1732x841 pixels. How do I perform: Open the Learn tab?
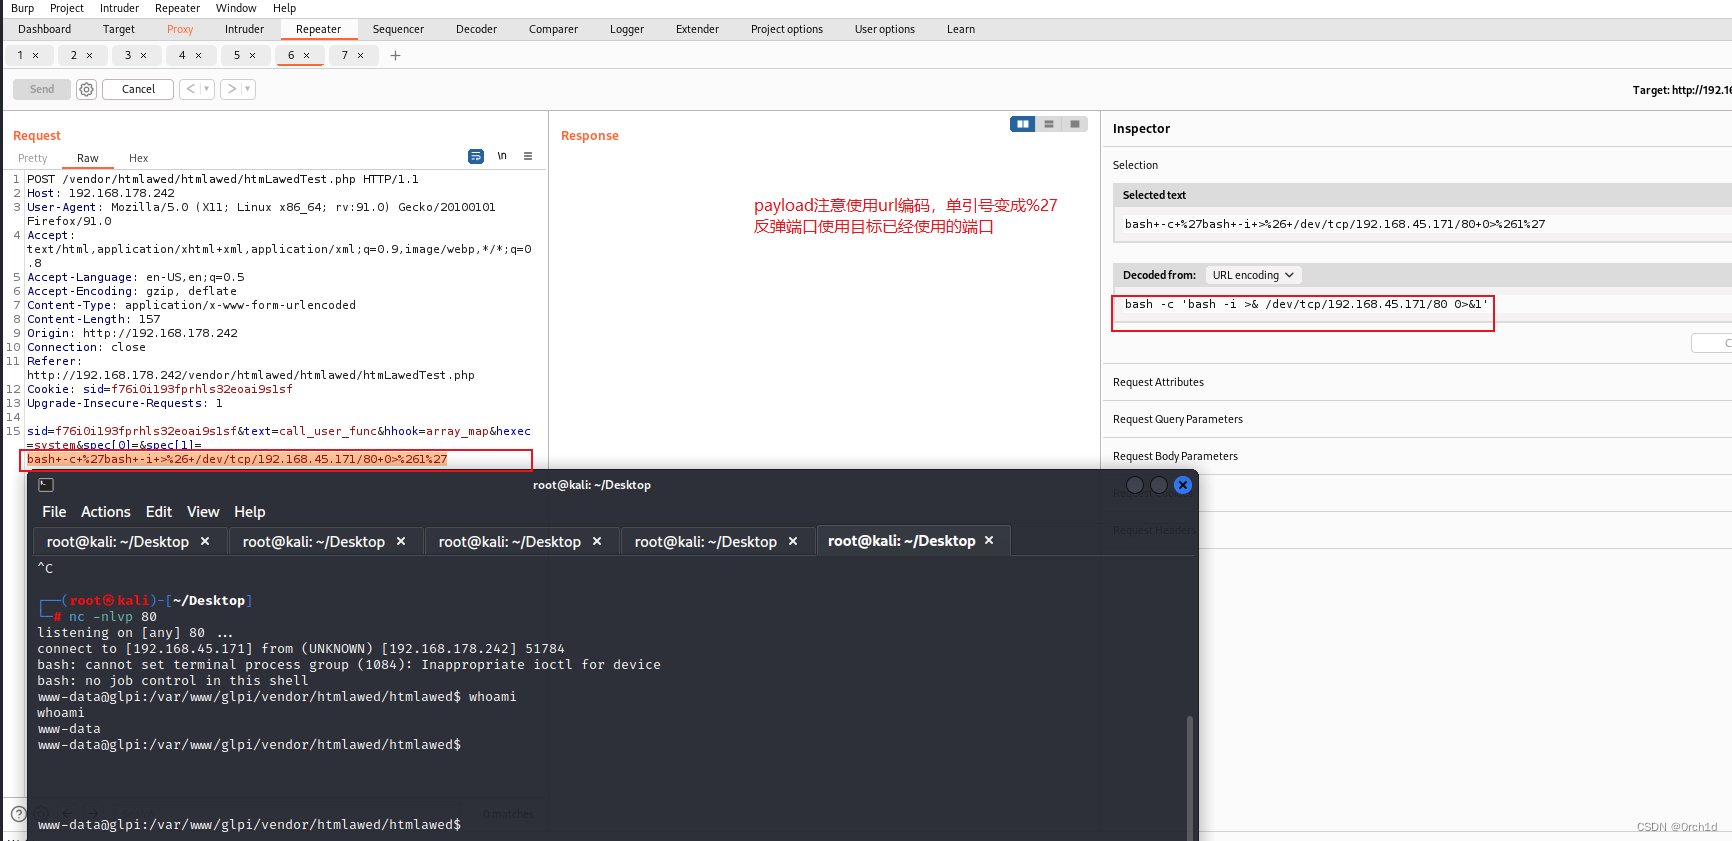pyautogui.click(x=961, y=29)
